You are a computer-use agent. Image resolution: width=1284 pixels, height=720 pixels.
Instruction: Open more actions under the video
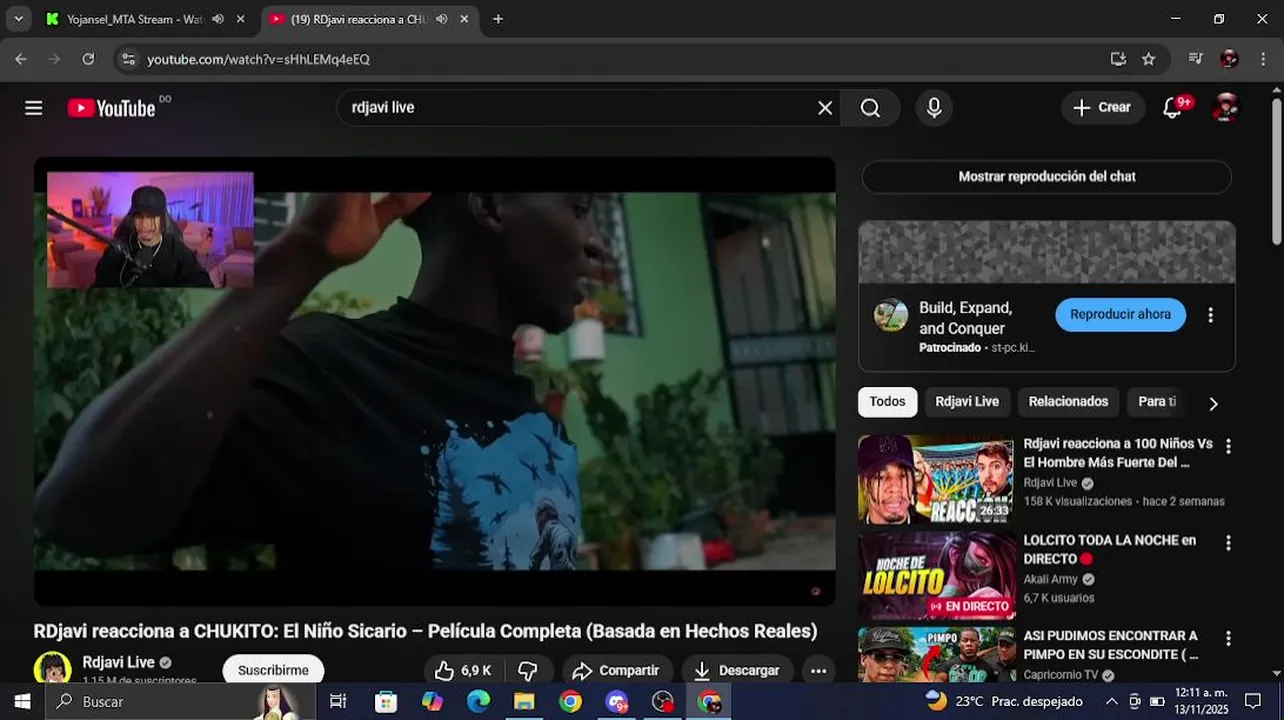[x=818, y=670]
